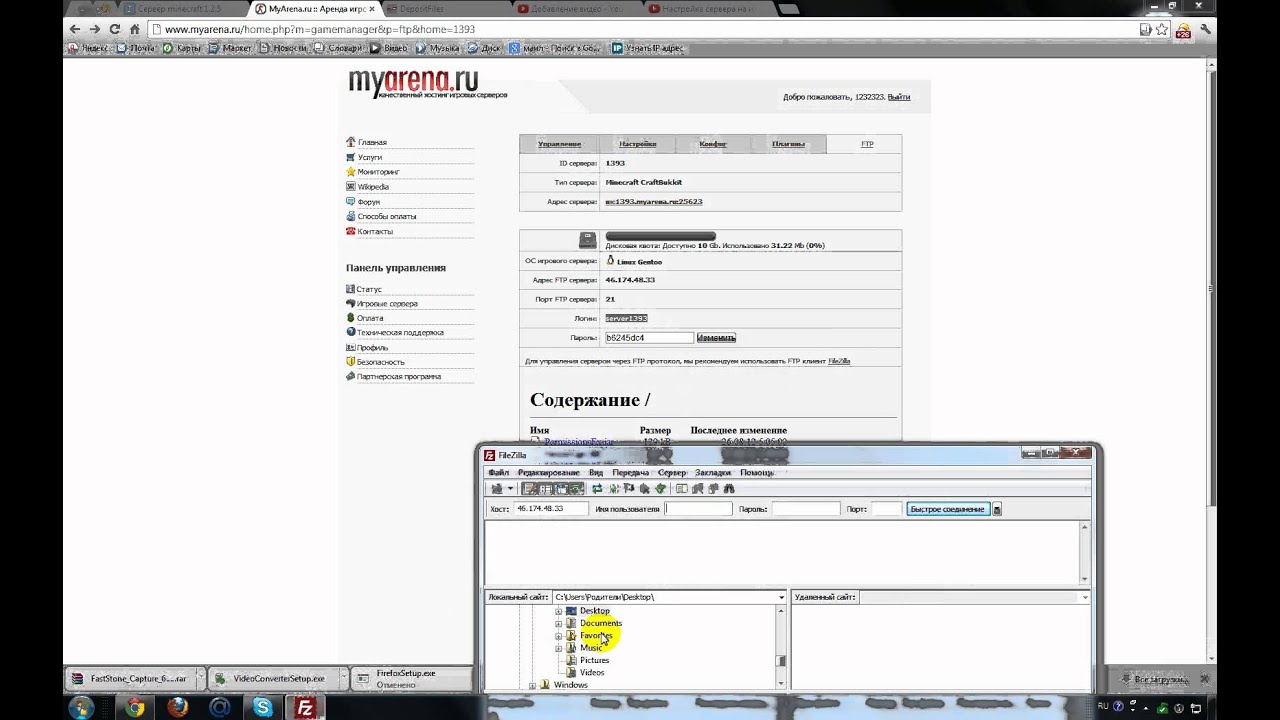Open the Настройки tab on MyArena page
Image resolution: width=1280 pixels, height=720 pixels.
pyautogui.click(x=637, y=144)
